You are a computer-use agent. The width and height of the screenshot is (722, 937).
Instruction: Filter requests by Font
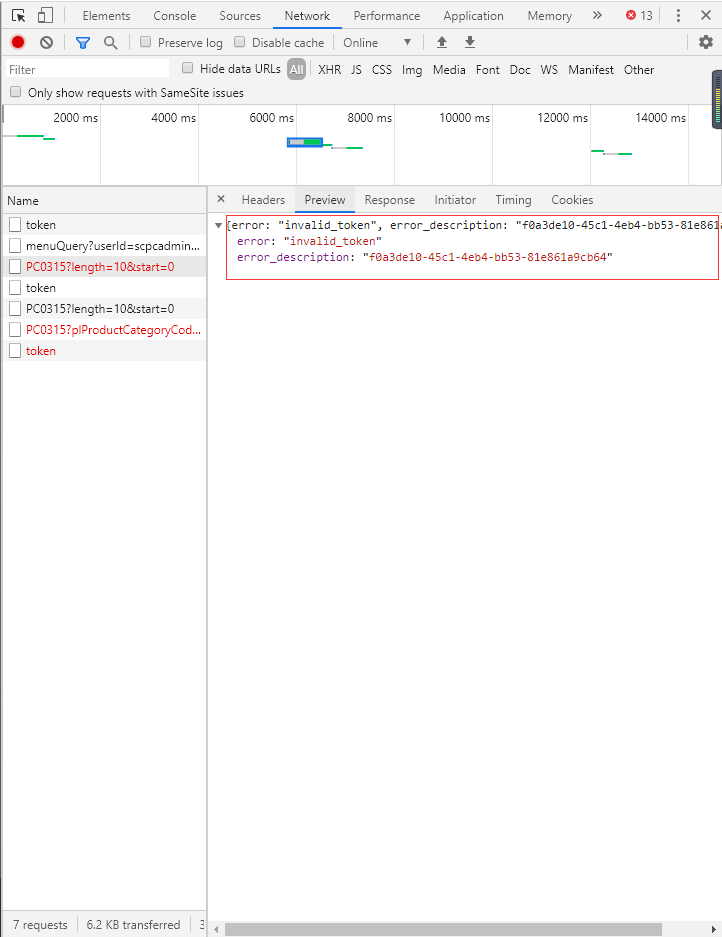(x=488, y=69)
